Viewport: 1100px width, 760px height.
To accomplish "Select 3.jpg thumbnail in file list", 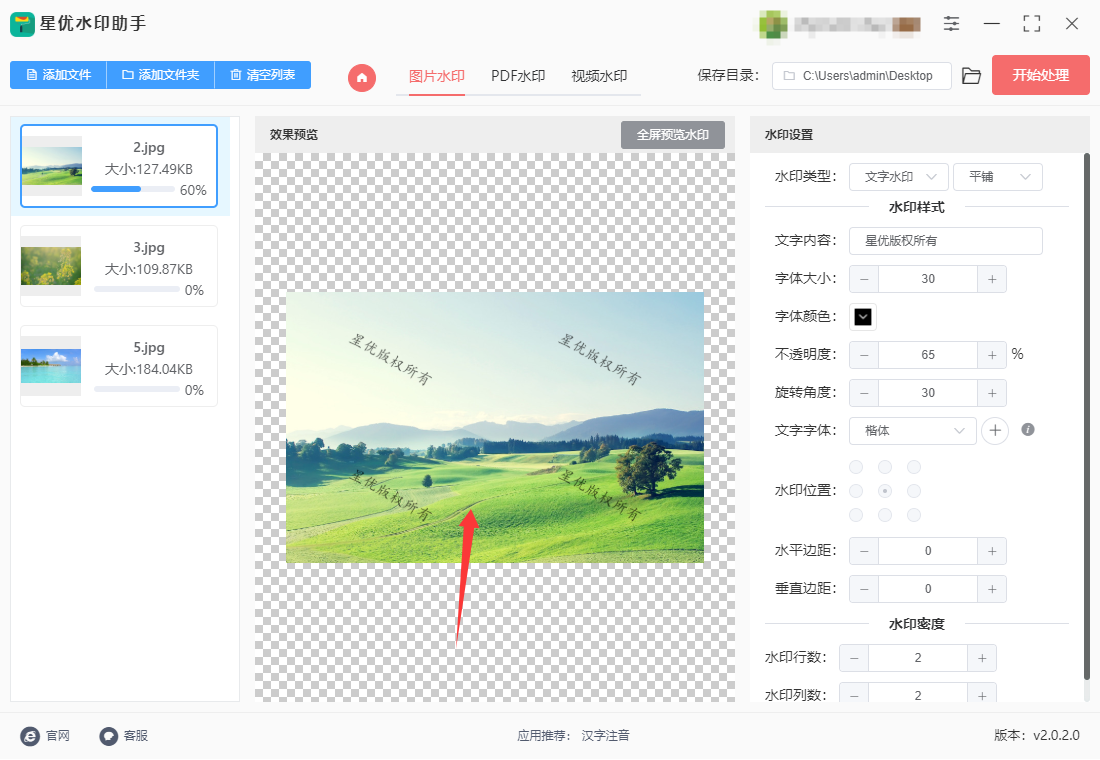I will coord(51,266).
